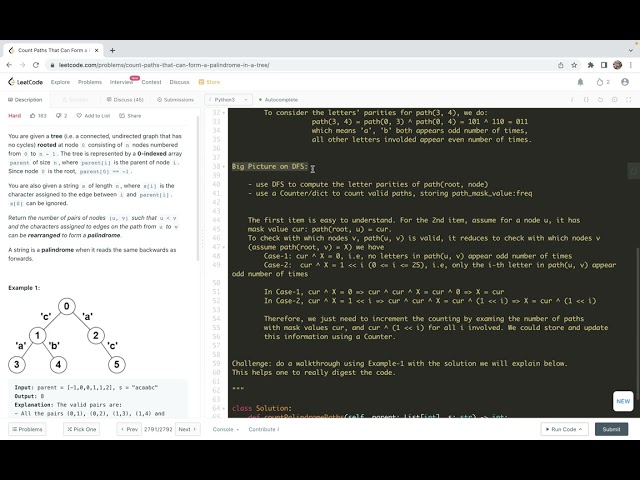Screen dimensions: 640x480
Task: Click the lock icon in address bar
Action: 52,65
